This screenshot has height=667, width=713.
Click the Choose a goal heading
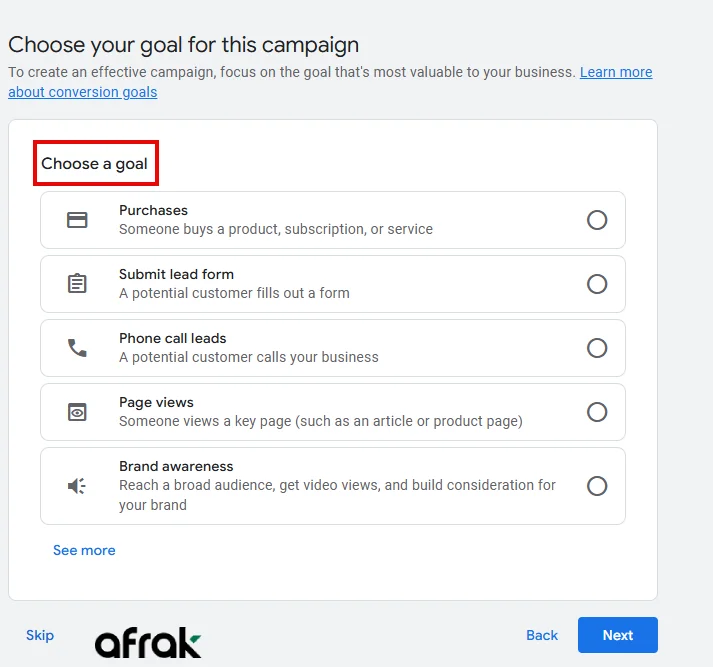pyautogui.click(x=95, y=164)
